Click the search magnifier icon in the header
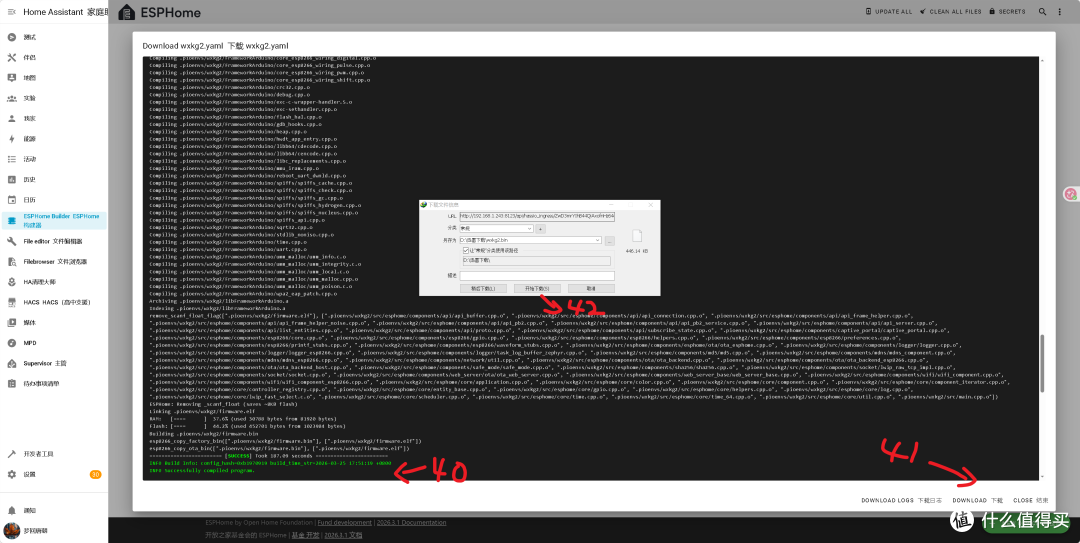Viewport: 1080px width, 543px height. point(1043,12)
